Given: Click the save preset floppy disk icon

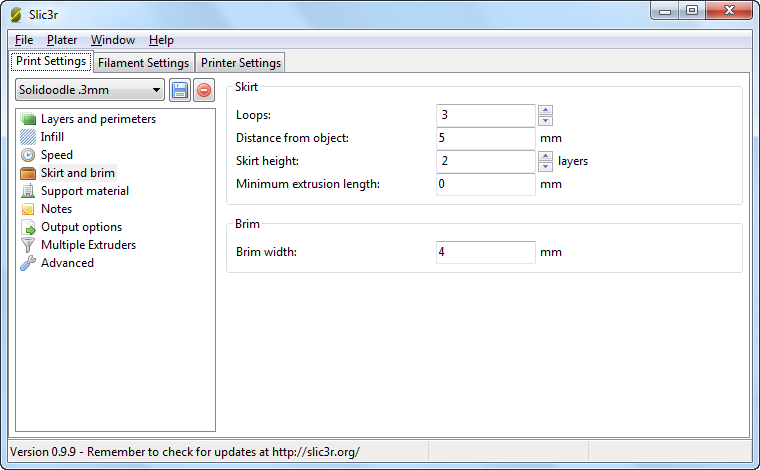Looking at the screenshot, I should (180, 91).
